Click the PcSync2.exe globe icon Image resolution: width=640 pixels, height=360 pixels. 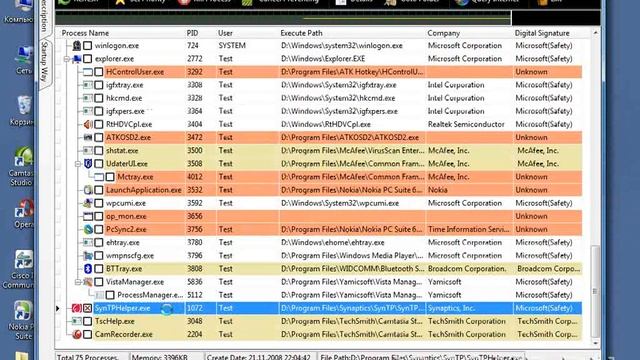coord(88,229)
